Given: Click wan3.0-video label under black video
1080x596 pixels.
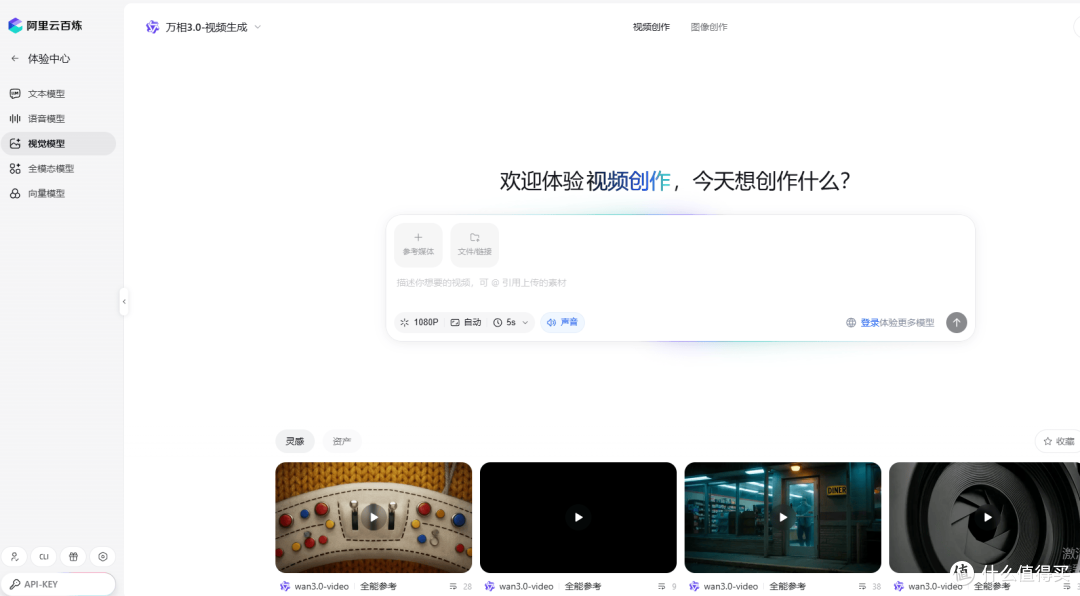Looking at the screenshot, I should coord(526,586).
